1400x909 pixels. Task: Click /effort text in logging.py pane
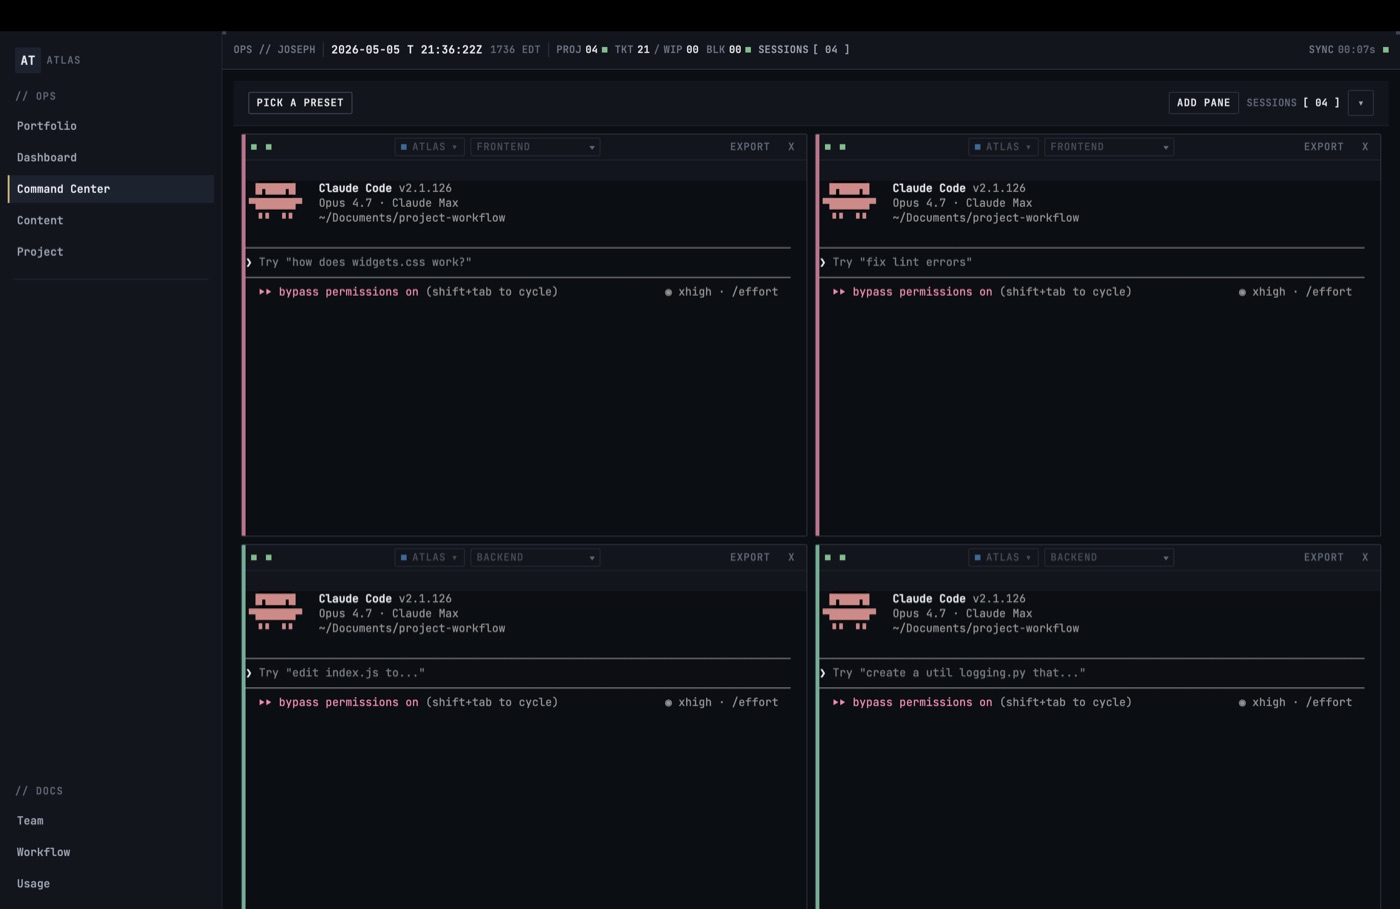[x=1329, y=703]
